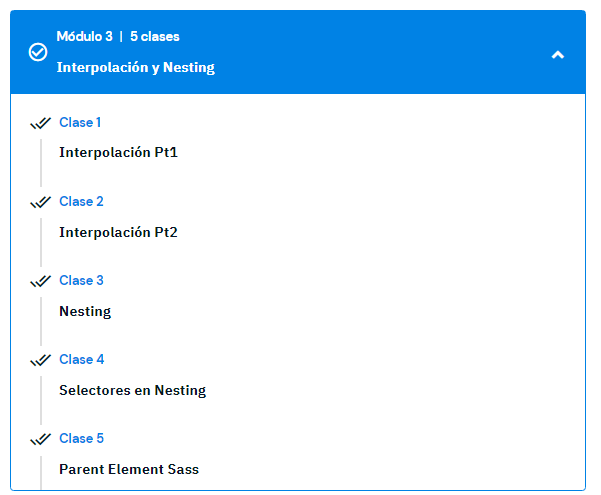Open the Clase 1 link
The image size is (601, 495).
pyautogui.click(x=80, y=123)
